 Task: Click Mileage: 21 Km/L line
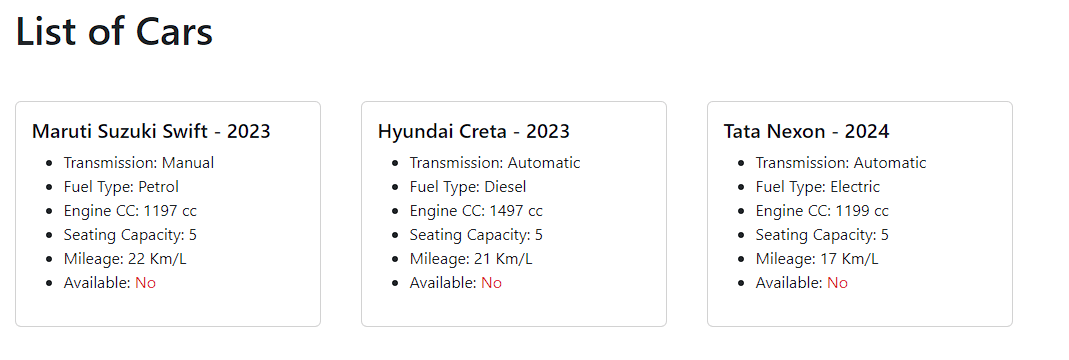tap(471, 259)
